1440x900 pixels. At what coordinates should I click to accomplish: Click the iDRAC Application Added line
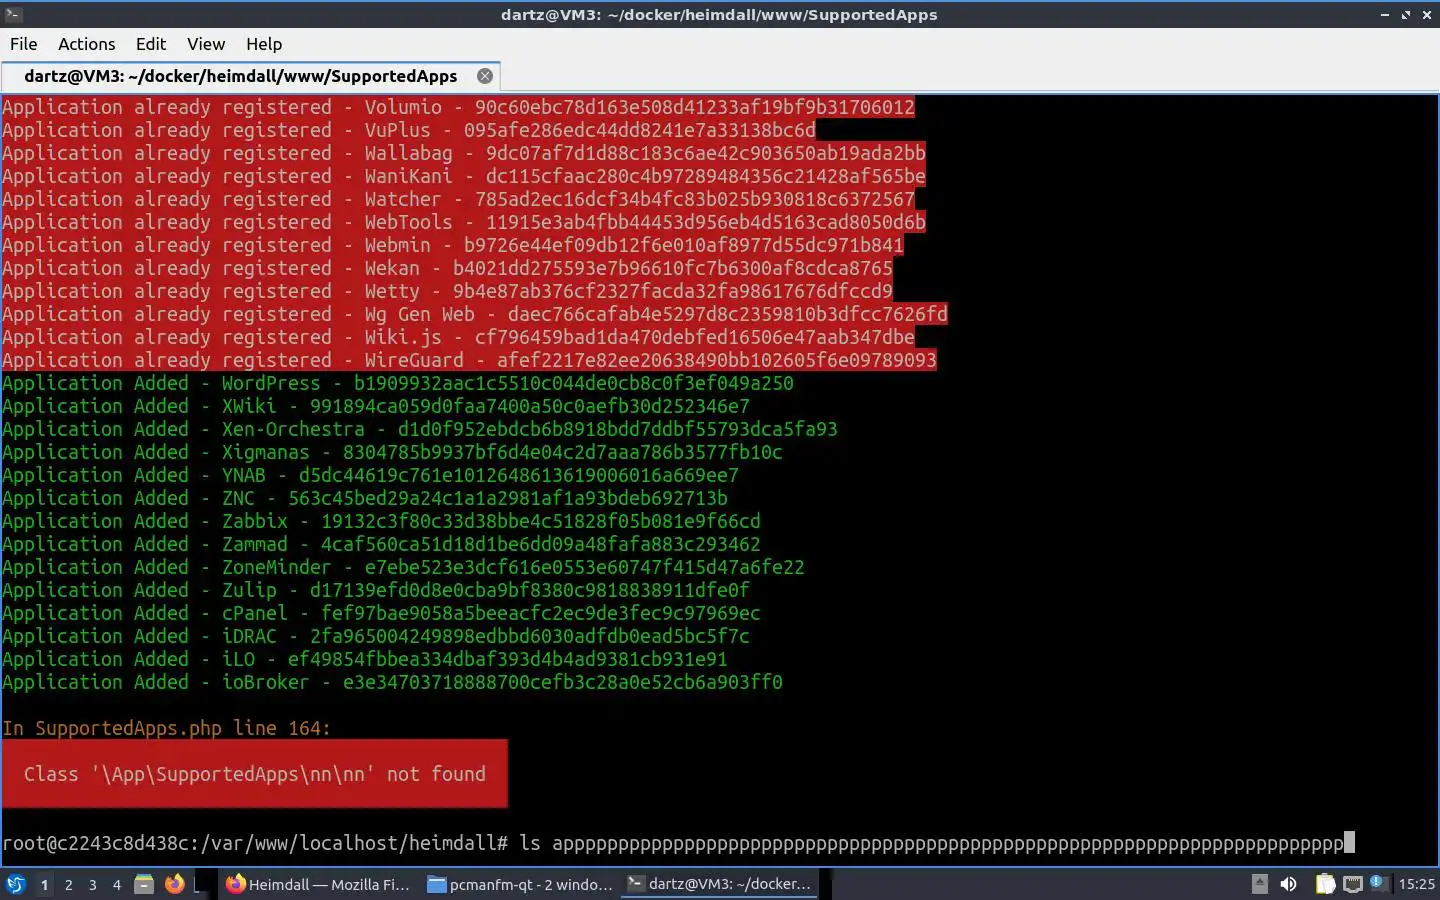(376, 636)
